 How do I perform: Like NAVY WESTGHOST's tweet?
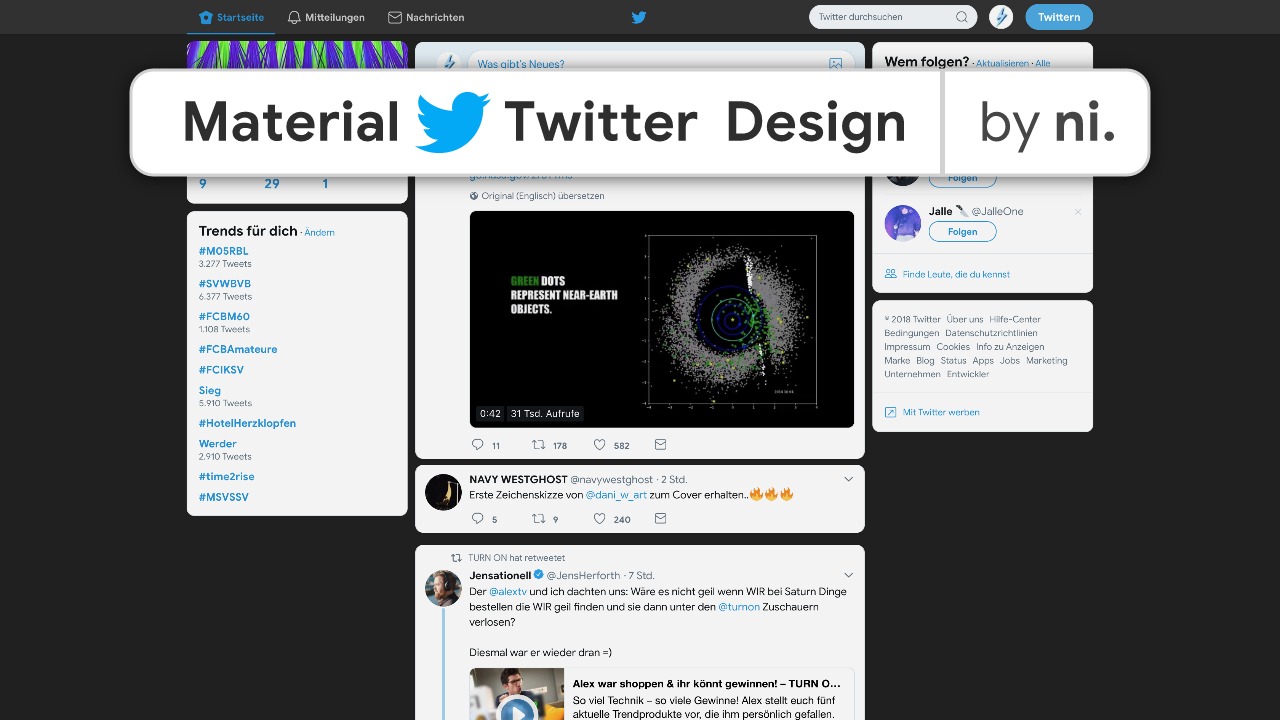click(599, 519)
